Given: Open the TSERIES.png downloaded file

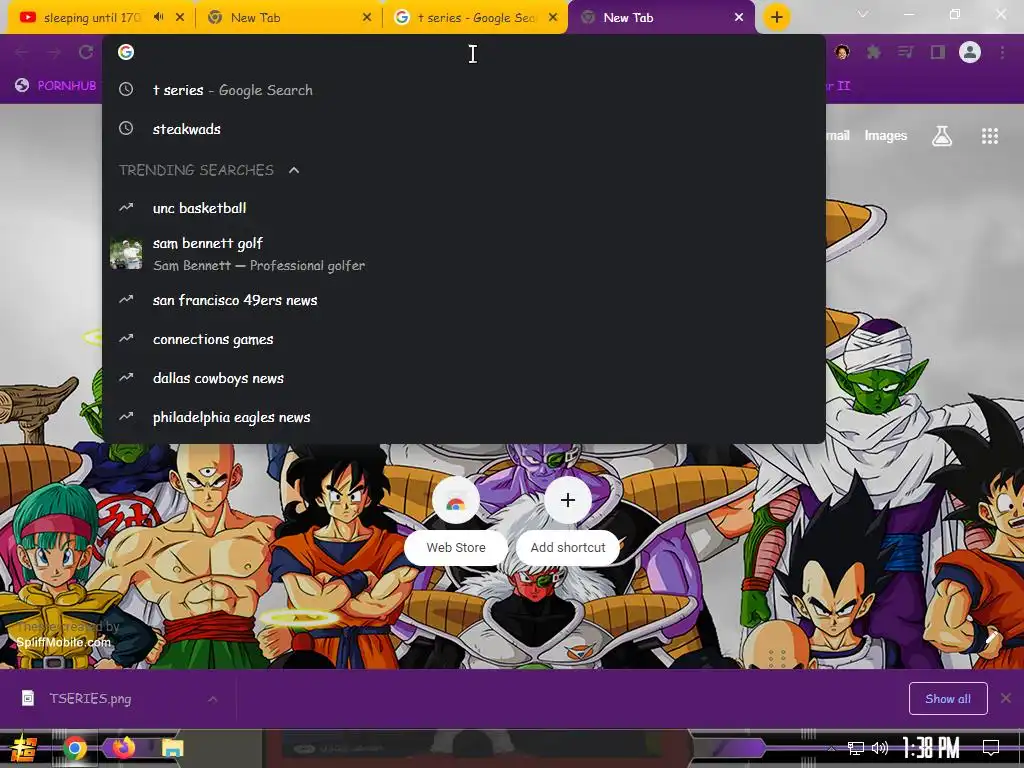Looking at the screenshot, I should 90,699.
